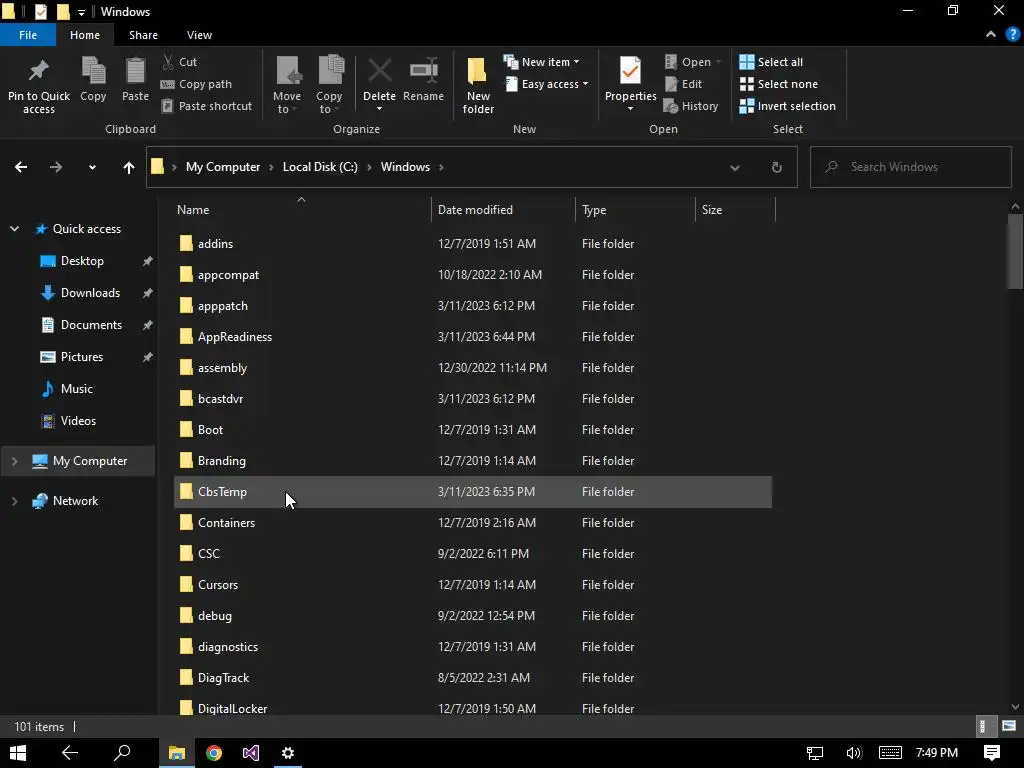
Task: Go forward in folder history
Action: coord(56,167)
